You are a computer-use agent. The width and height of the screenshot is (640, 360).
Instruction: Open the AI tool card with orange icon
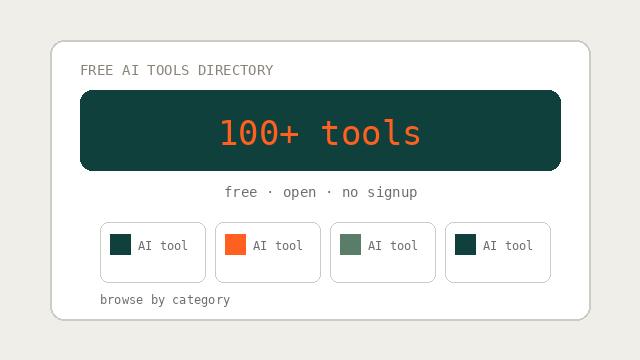(268, 252)
